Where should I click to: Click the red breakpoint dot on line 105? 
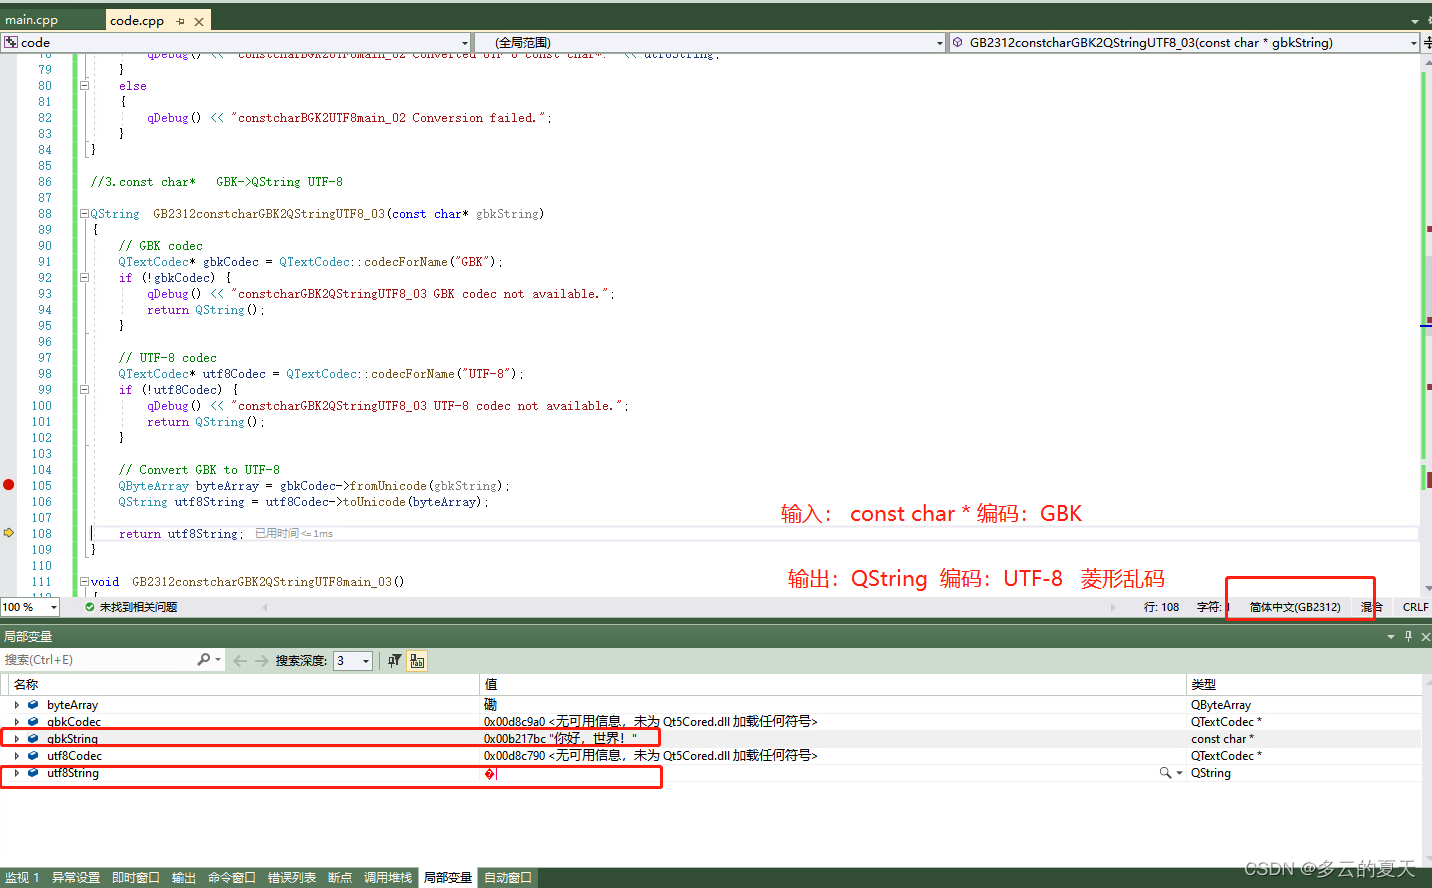(x=8, y=485)
